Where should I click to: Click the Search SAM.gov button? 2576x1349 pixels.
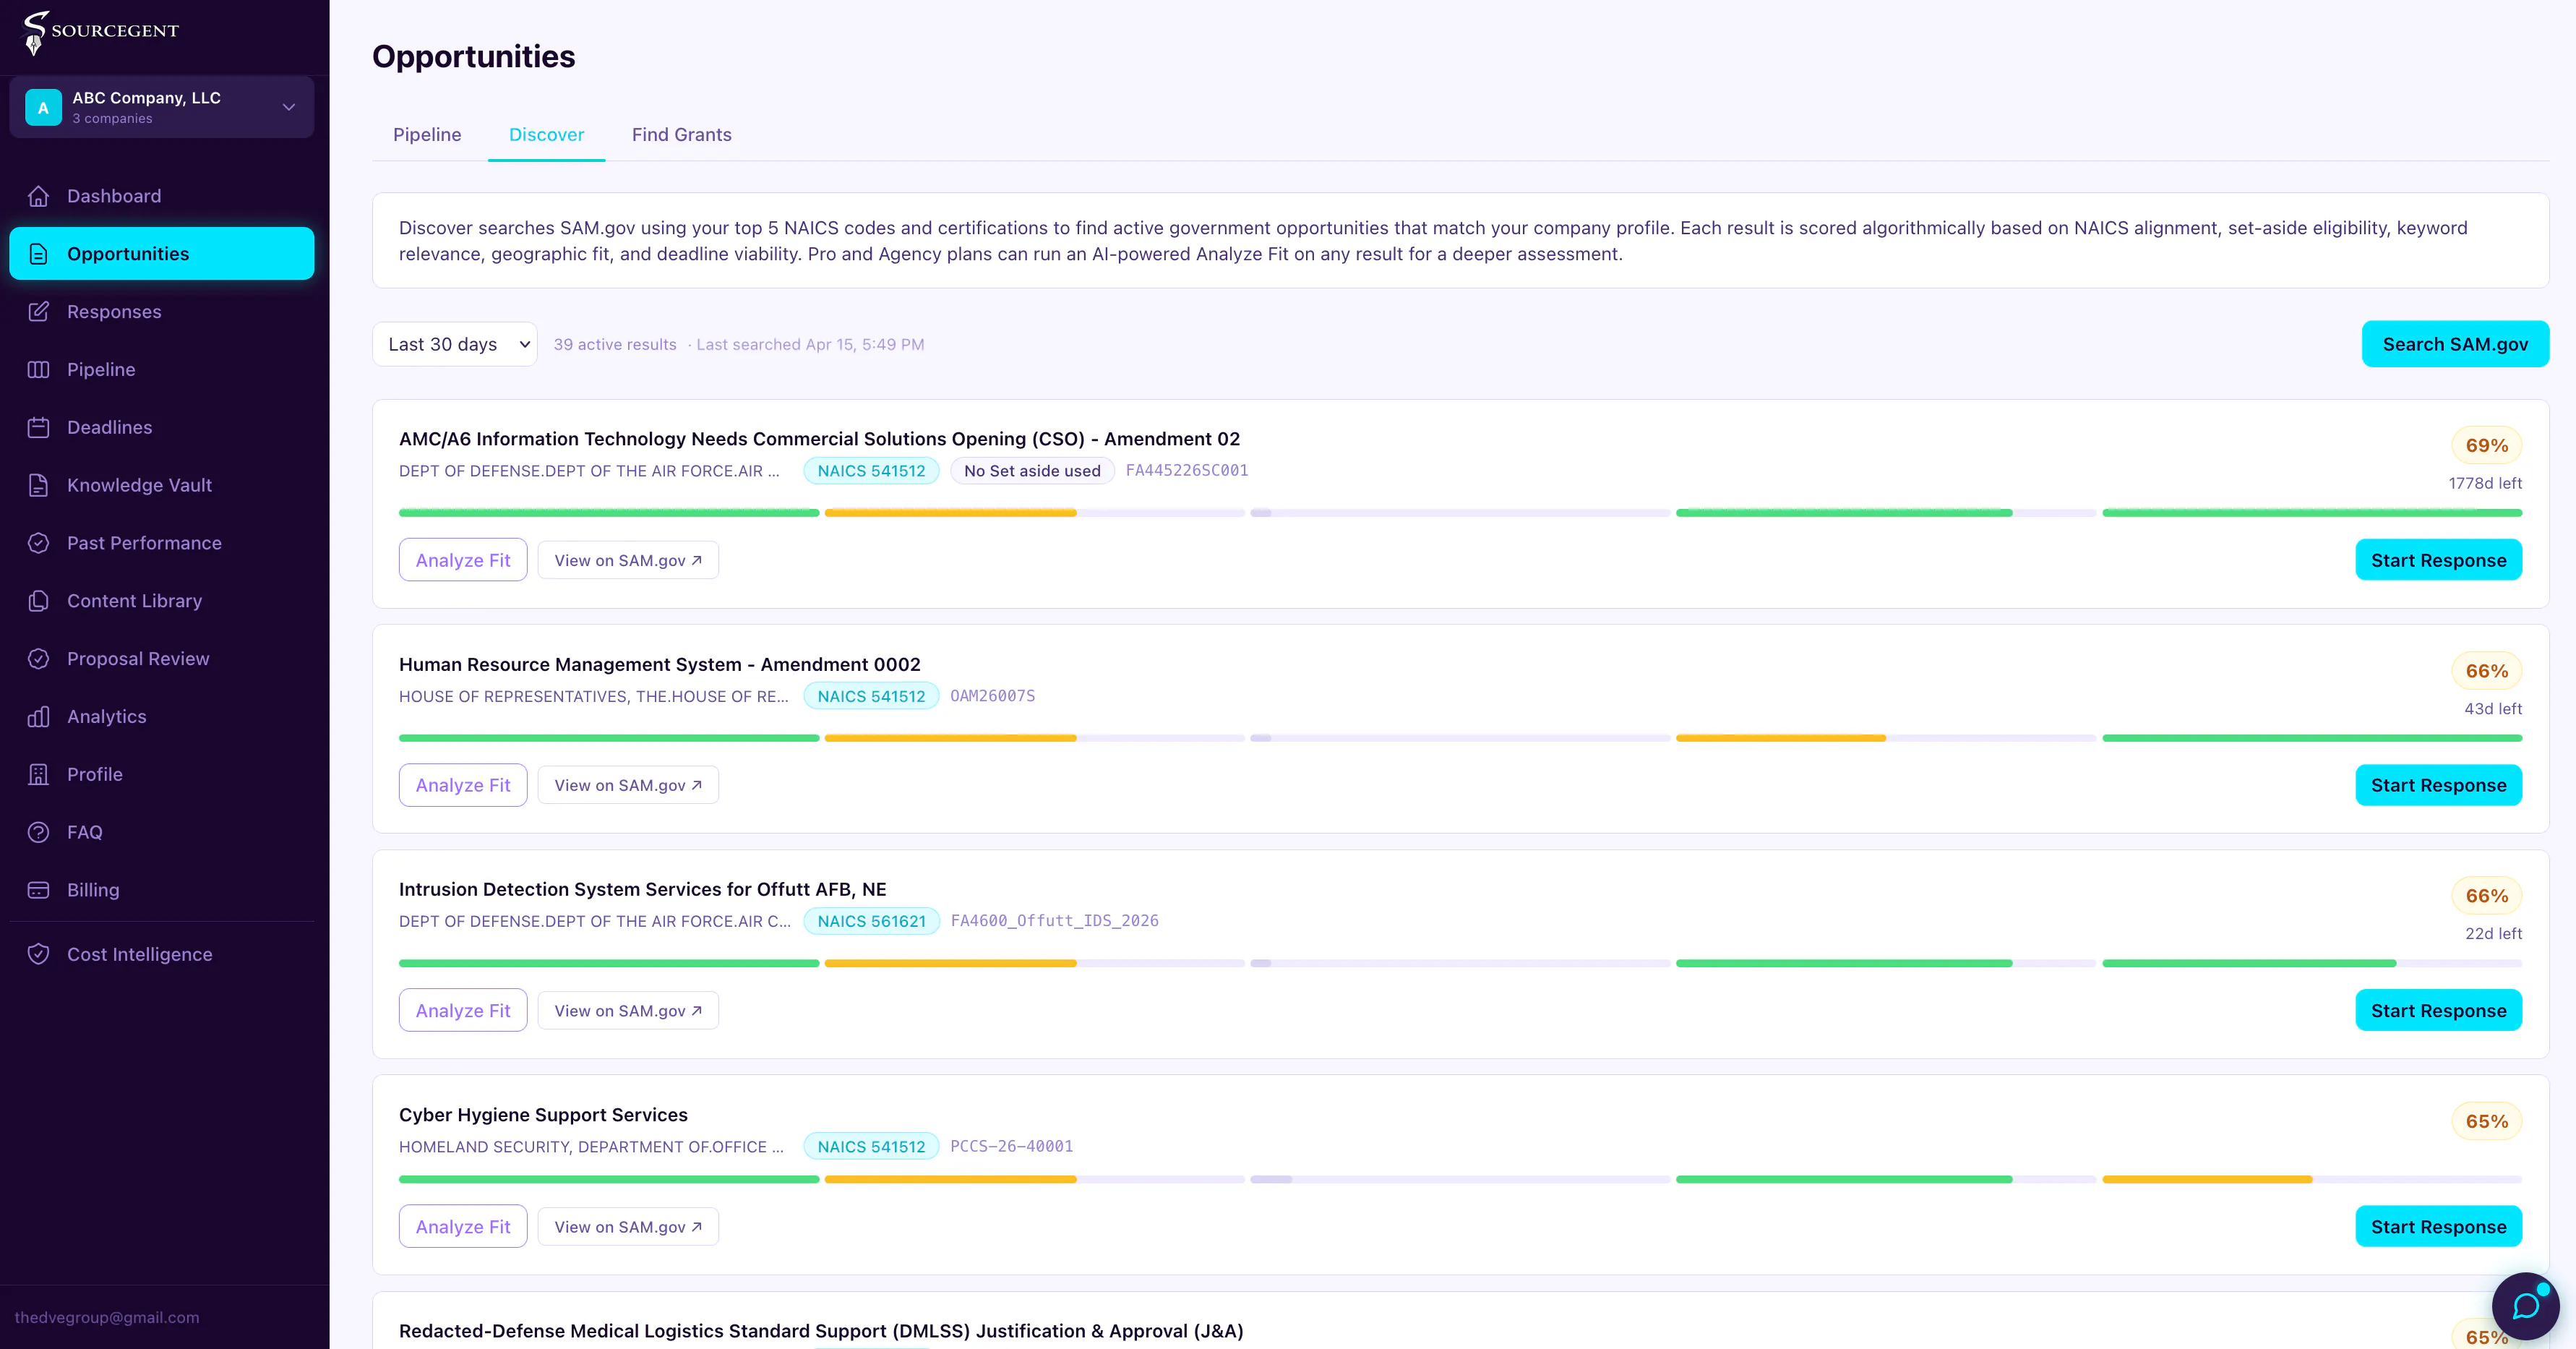2455,344
